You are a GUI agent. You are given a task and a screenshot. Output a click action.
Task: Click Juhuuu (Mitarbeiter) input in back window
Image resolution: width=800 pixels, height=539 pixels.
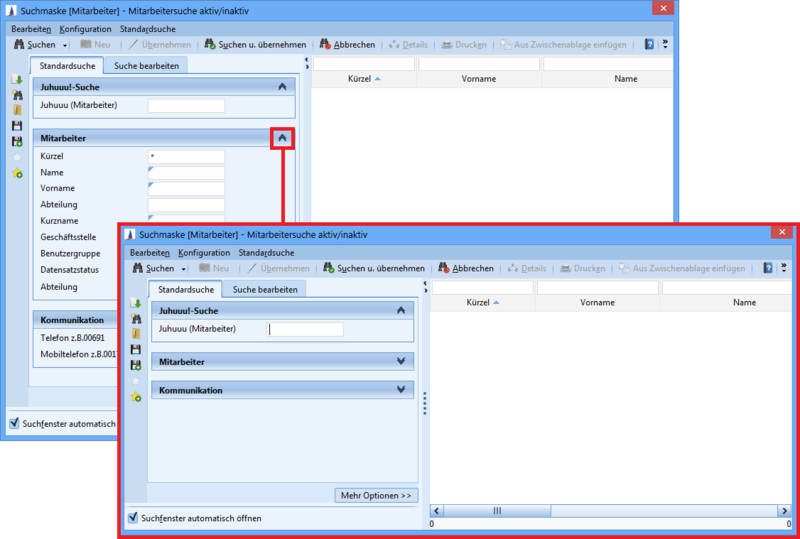pyautogui.click(x=186, y=106)
